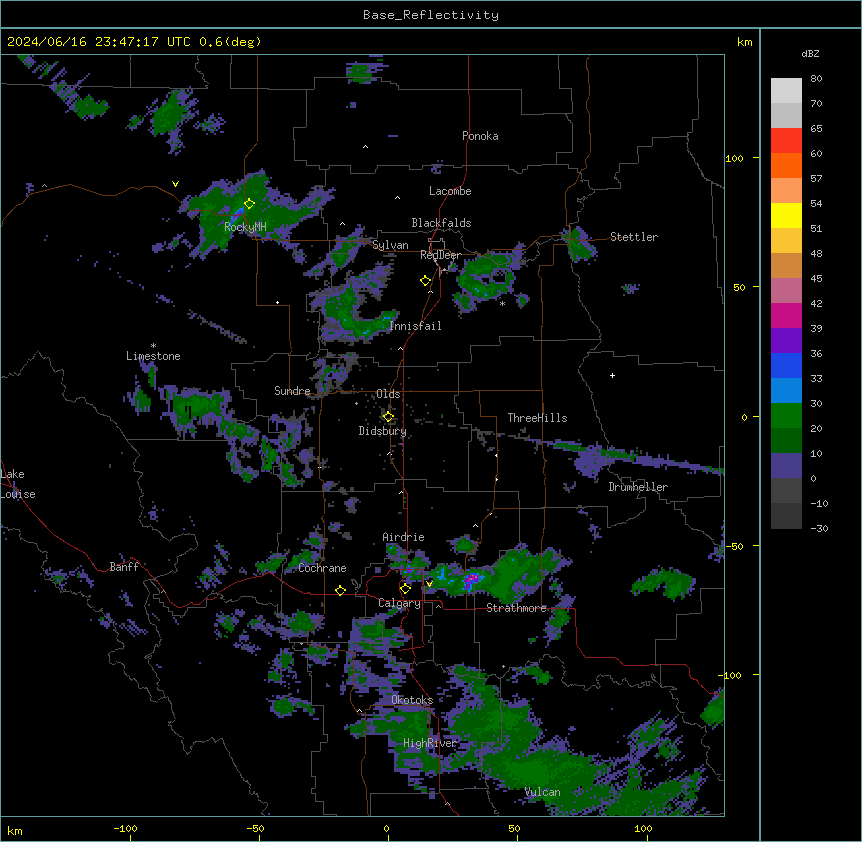Click the Strathmore town label
The width and height of the screenshot is (862, 842).
click(x=516, y=608)
